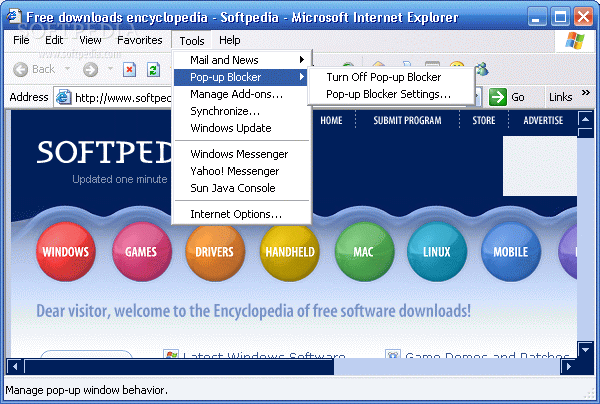This screenshot has height=404, width=600.
Task: Expand Links toolbar double chevron
Action: click(x=585, y=93)
